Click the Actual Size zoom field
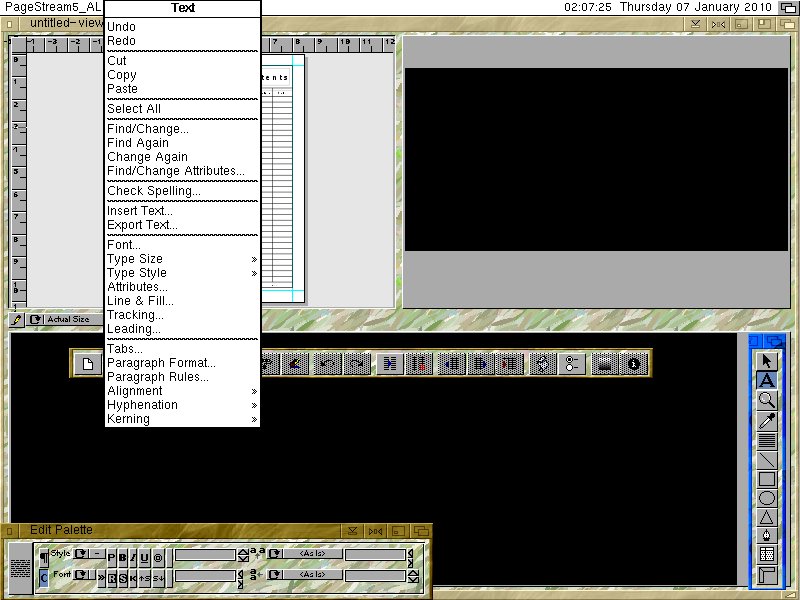Viewport: 800px width, 600px height. point(68,320)
